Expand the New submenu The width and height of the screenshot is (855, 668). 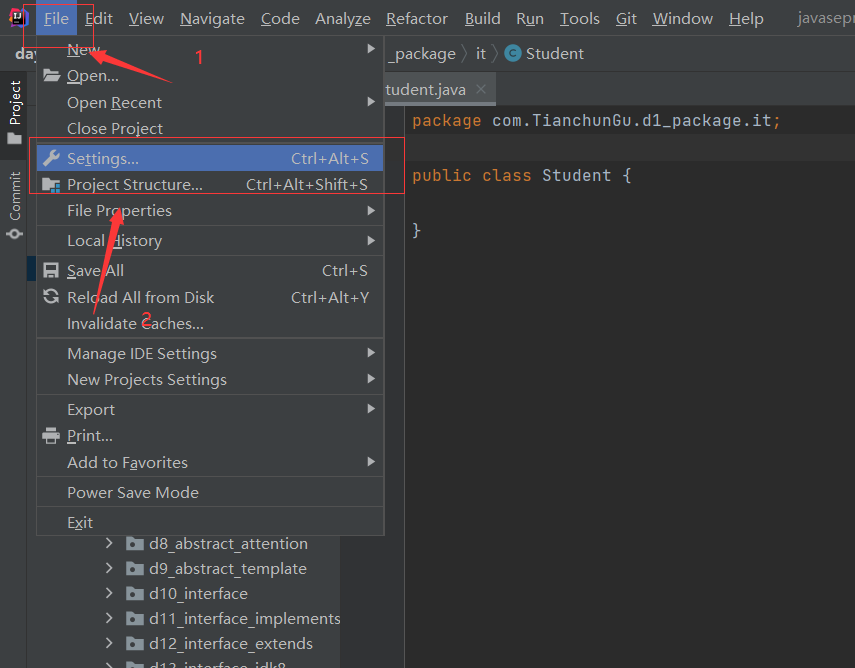(210, 50)
